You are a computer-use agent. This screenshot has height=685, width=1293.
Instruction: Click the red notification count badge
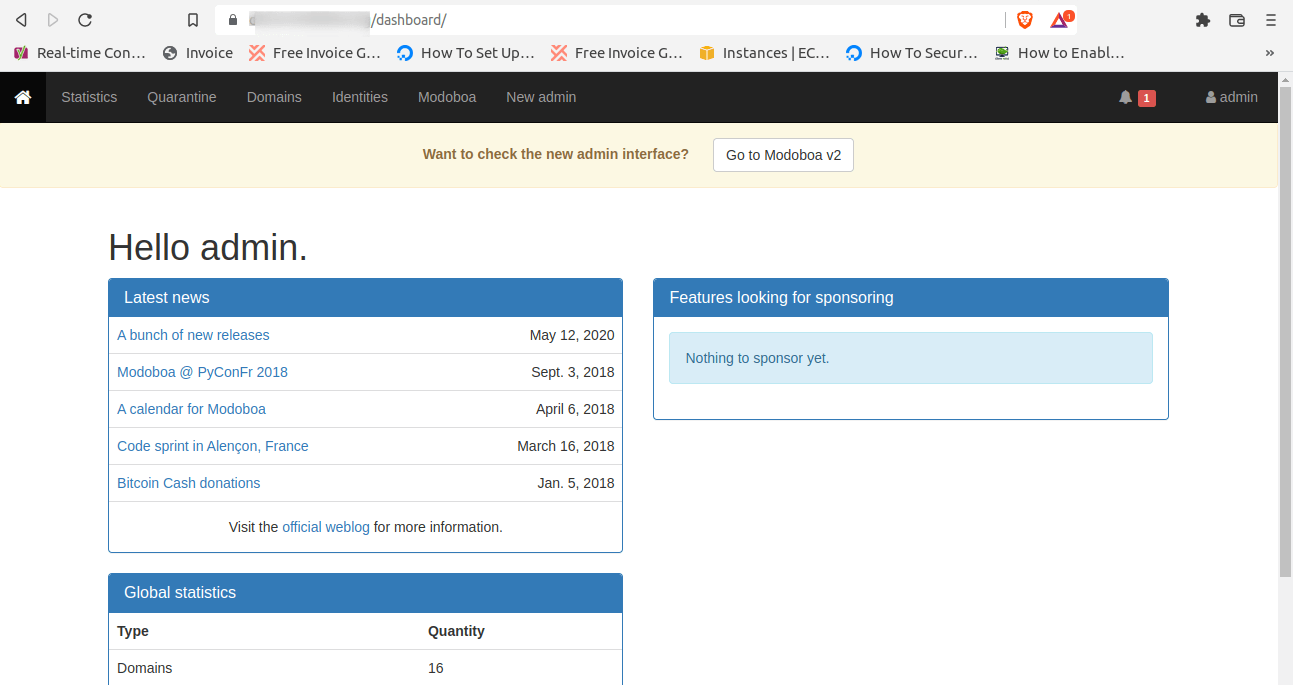coord(1147,98)
